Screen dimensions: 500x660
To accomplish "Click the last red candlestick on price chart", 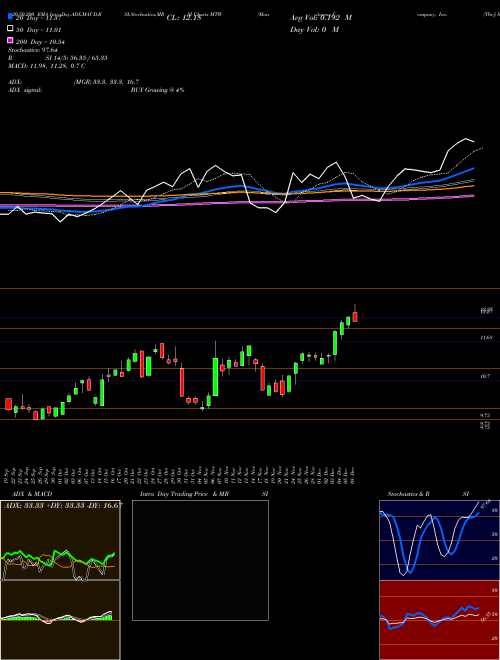I will 355,316.
